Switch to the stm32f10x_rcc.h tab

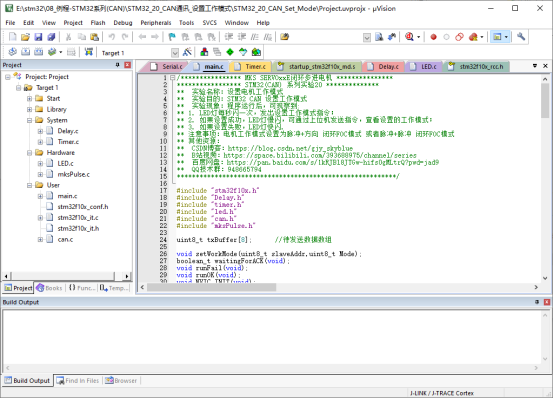pos(476,66)
